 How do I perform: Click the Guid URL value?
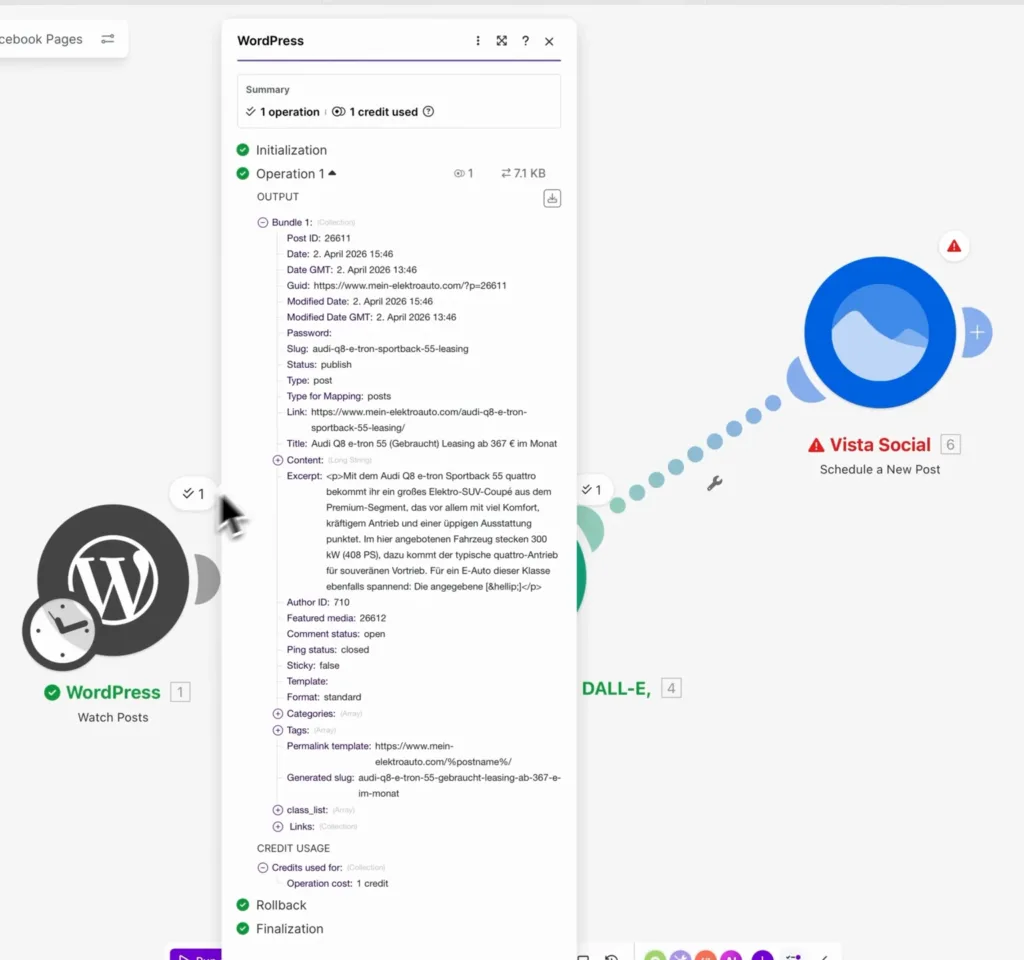click(409, 285)
